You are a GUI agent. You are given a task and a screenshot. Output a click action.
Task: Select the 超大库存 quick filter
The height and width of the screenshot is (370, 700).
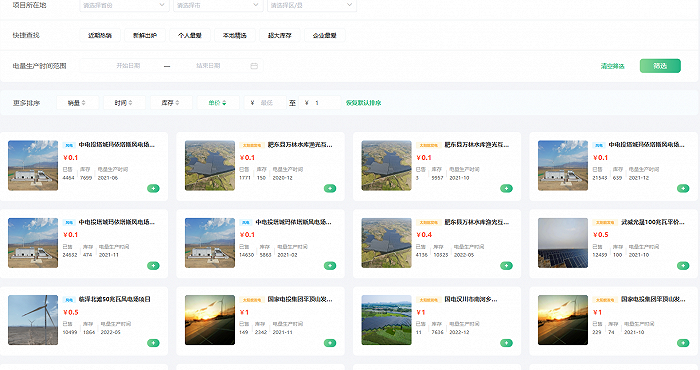[280, 35]
